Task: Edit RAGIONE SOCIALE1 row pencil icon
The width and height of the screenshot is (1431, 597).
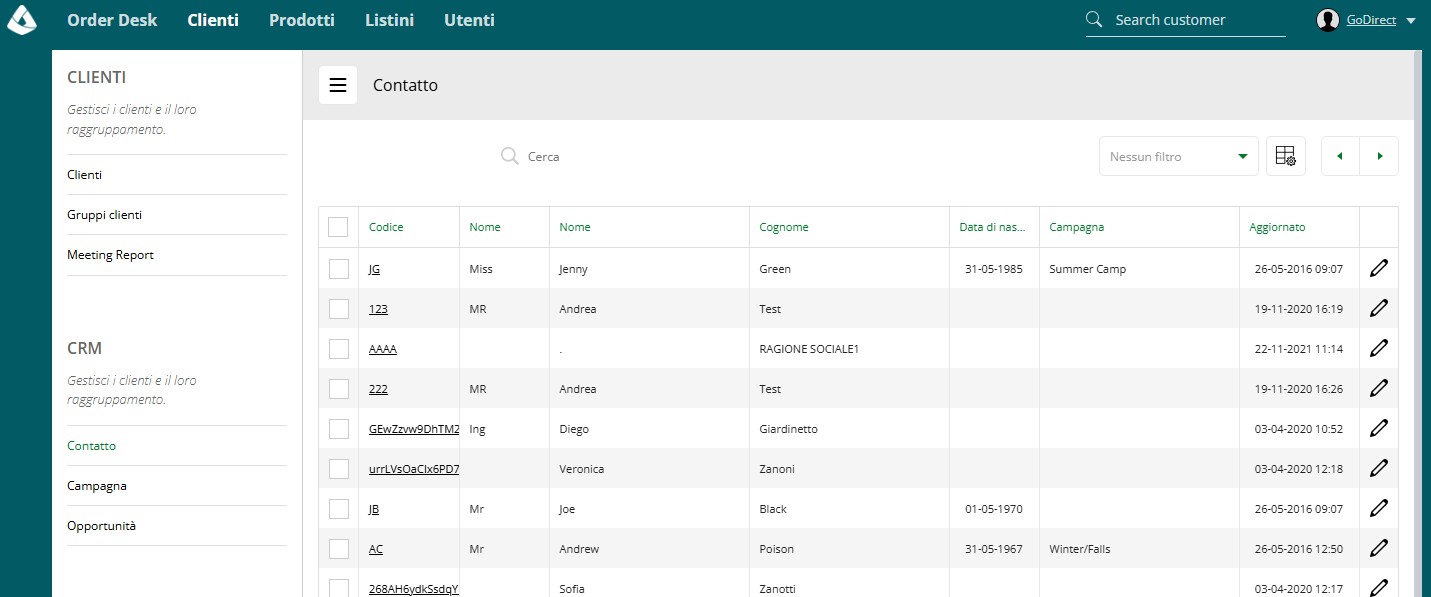Action: click(x=1379, y=348)
